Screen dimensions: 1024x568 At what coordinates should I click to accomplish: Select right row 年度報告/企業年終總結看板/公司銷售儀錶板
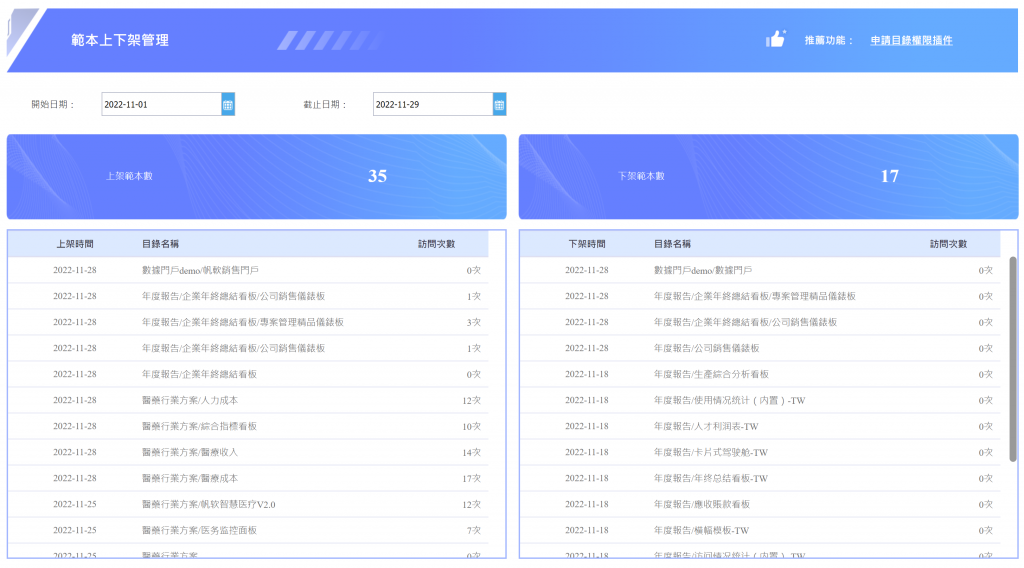(x=760, y=323)
